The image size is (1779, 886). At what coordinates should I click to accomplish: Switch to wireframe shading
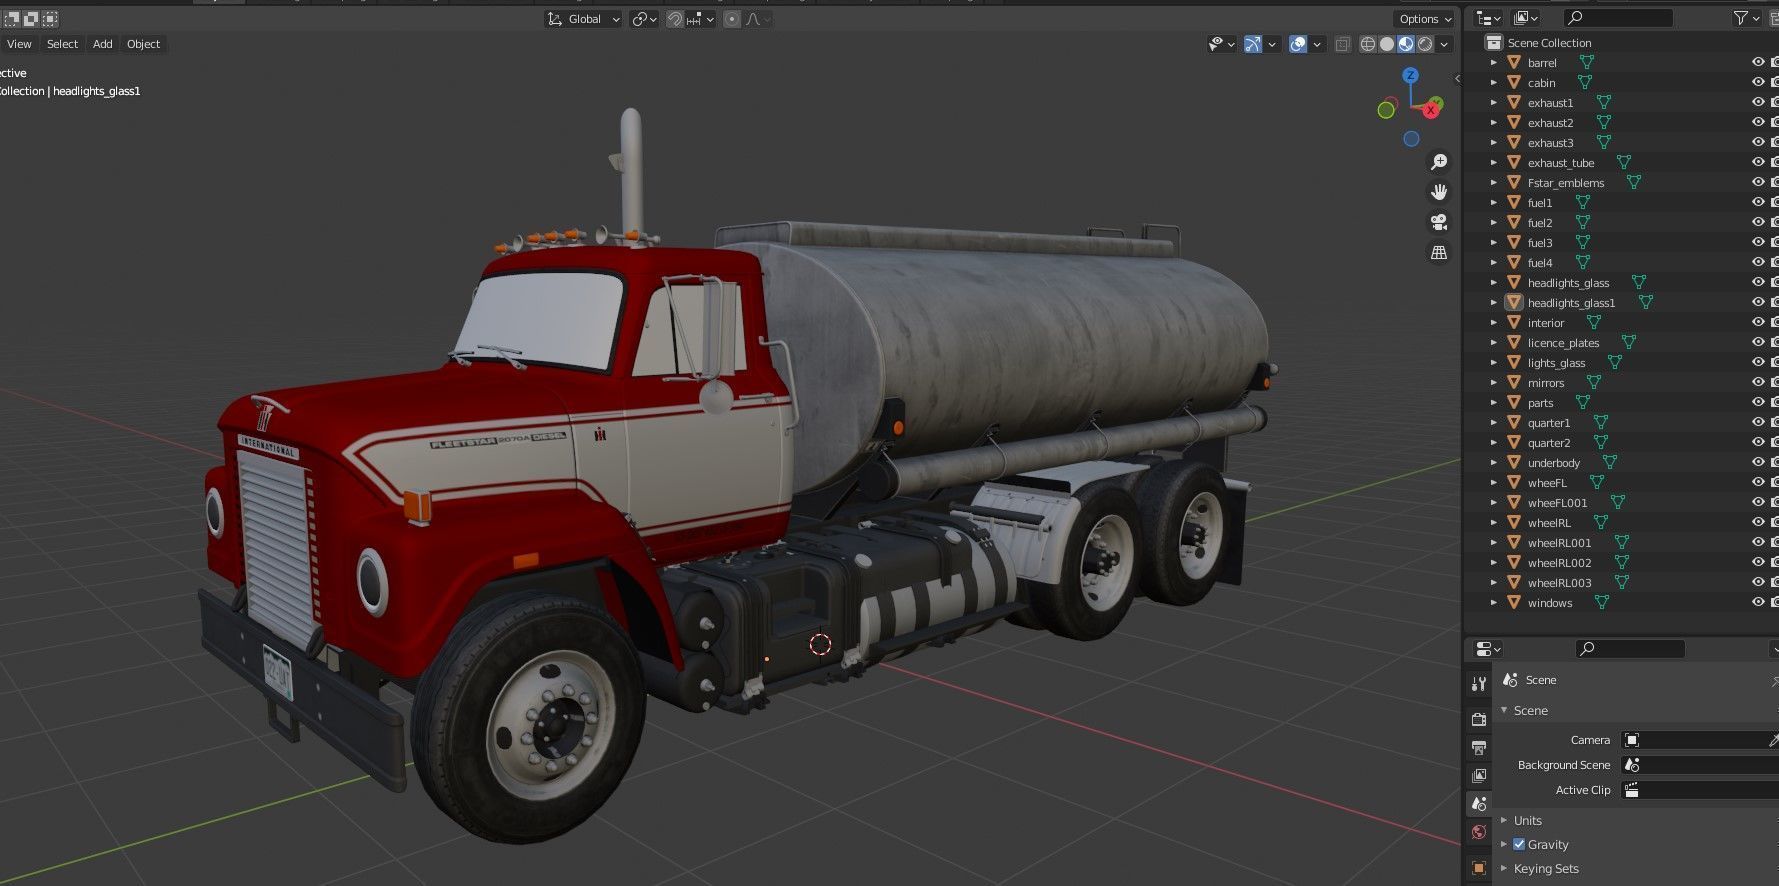click(1368, 44)
